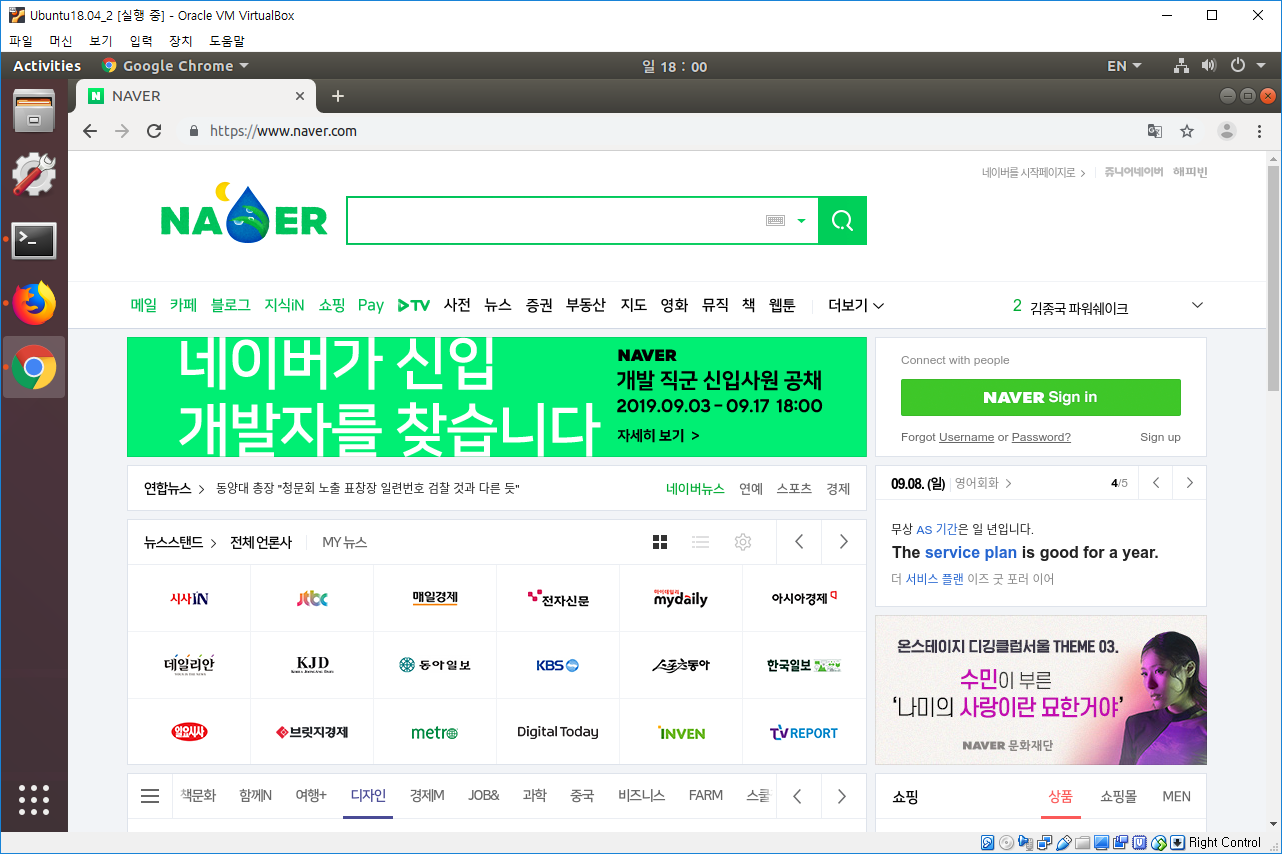Screen dimensions: 1282x854
Task: Open the EN input language dropdown
Action: point(1124,66)
